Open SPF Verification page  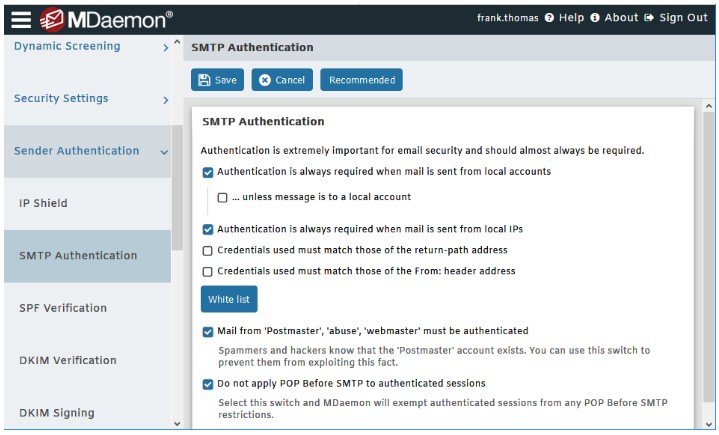87,308
